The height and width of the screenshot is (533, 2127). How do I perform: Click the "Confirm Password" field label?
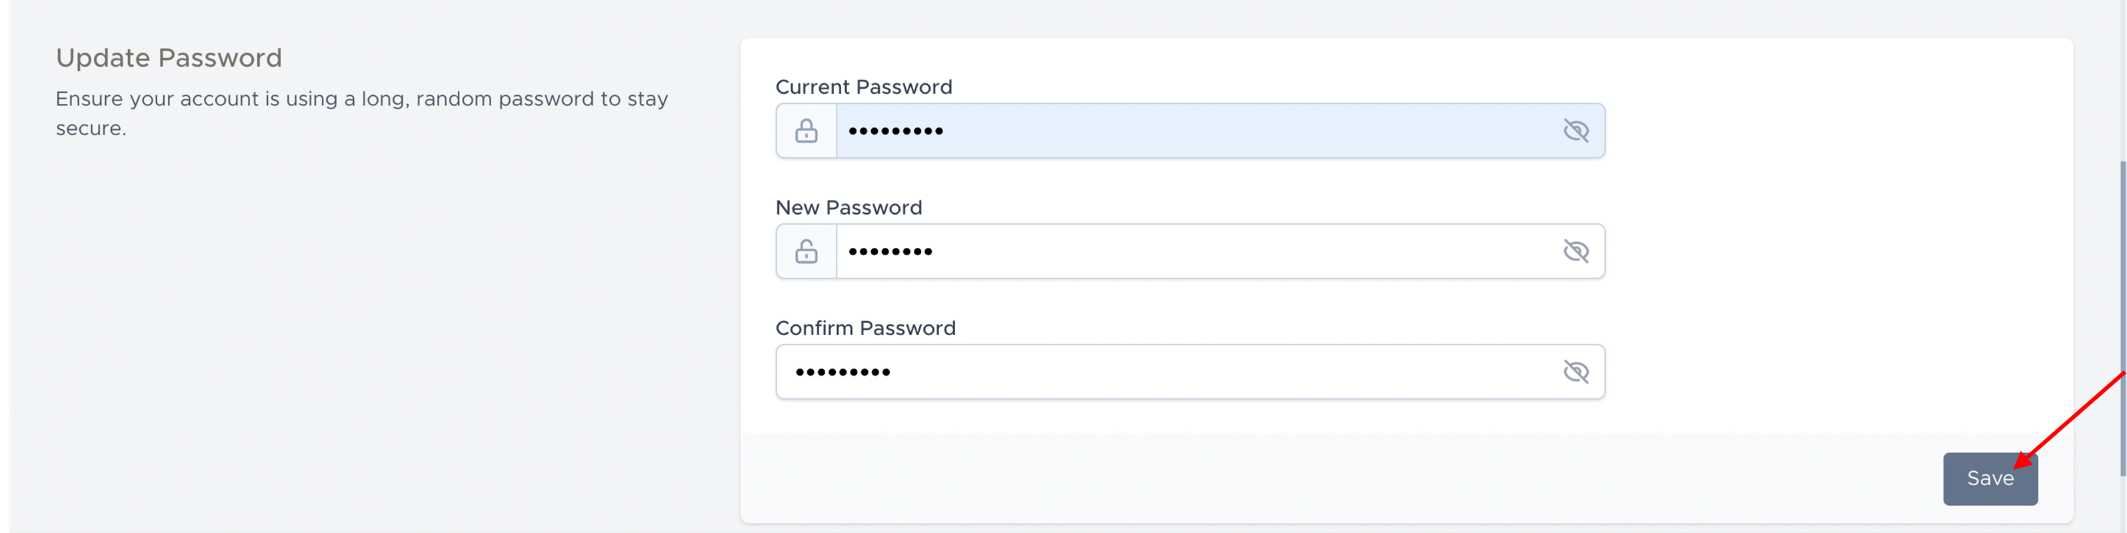(866, 328)
